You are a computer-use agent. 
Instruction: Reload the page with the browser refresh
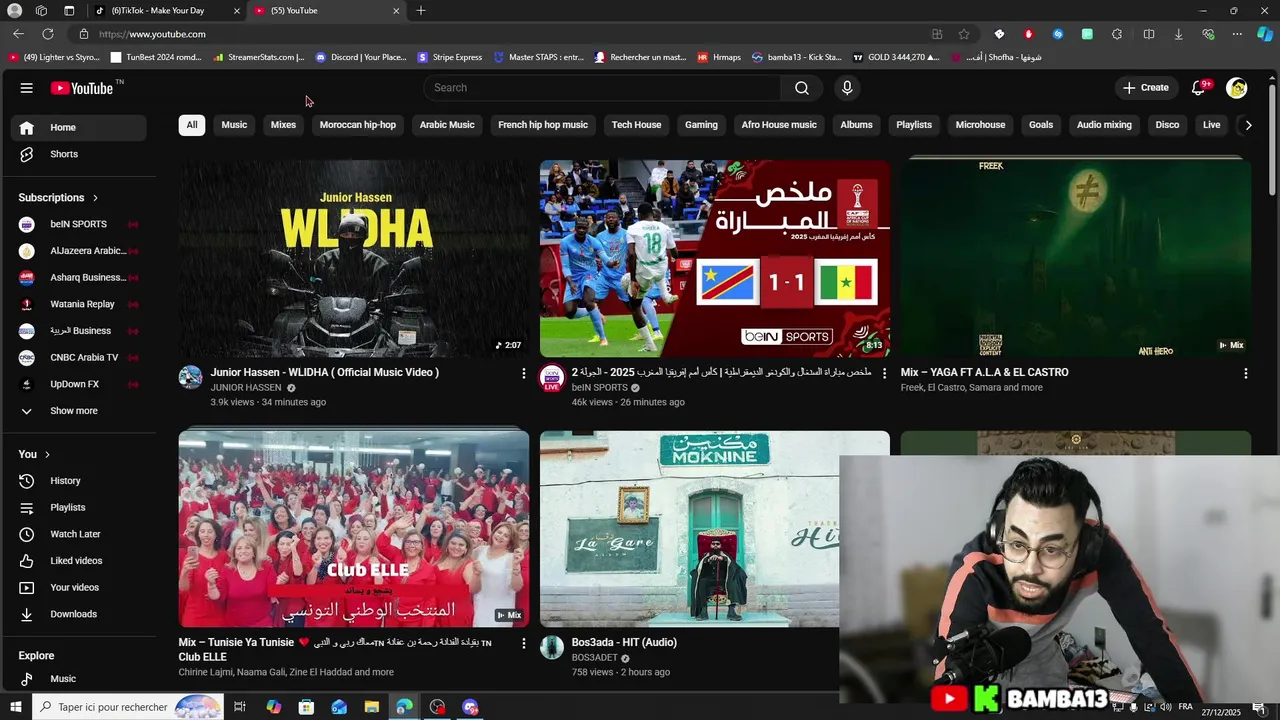pyautogui.click(x=47, y=34)
